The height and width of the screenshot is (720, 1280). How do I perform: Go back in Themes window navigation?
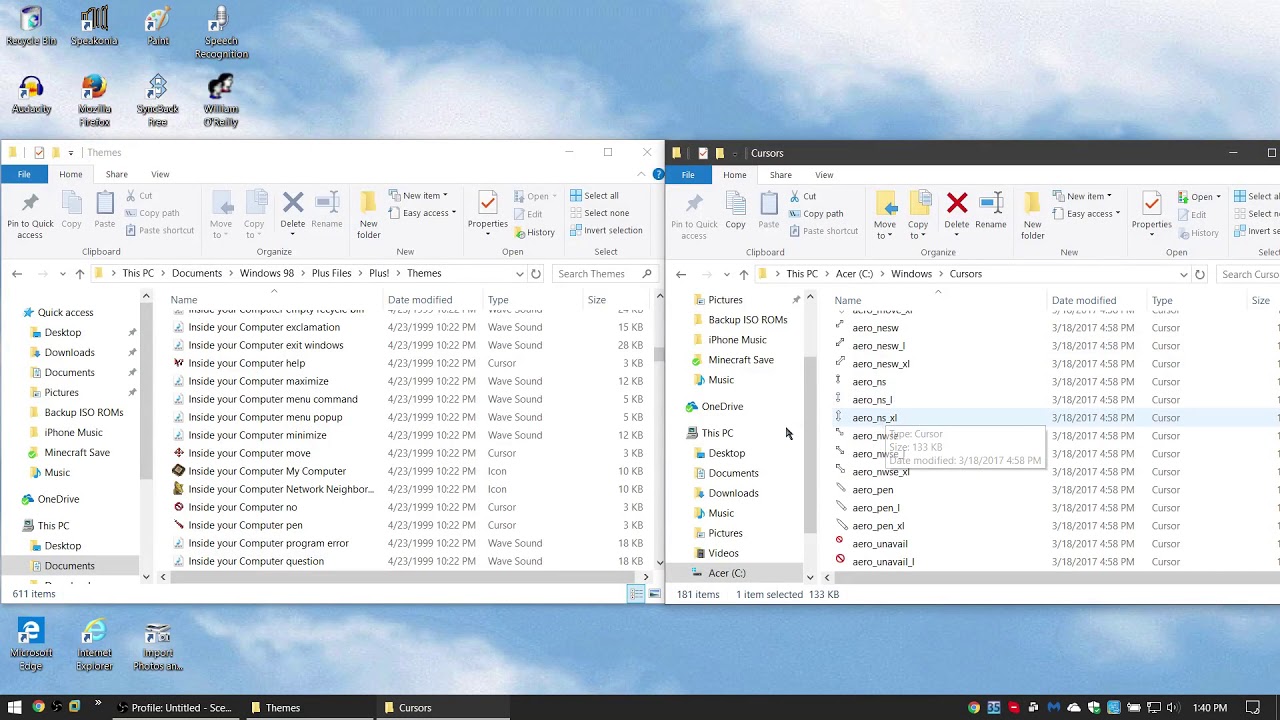tap(17, 273)
